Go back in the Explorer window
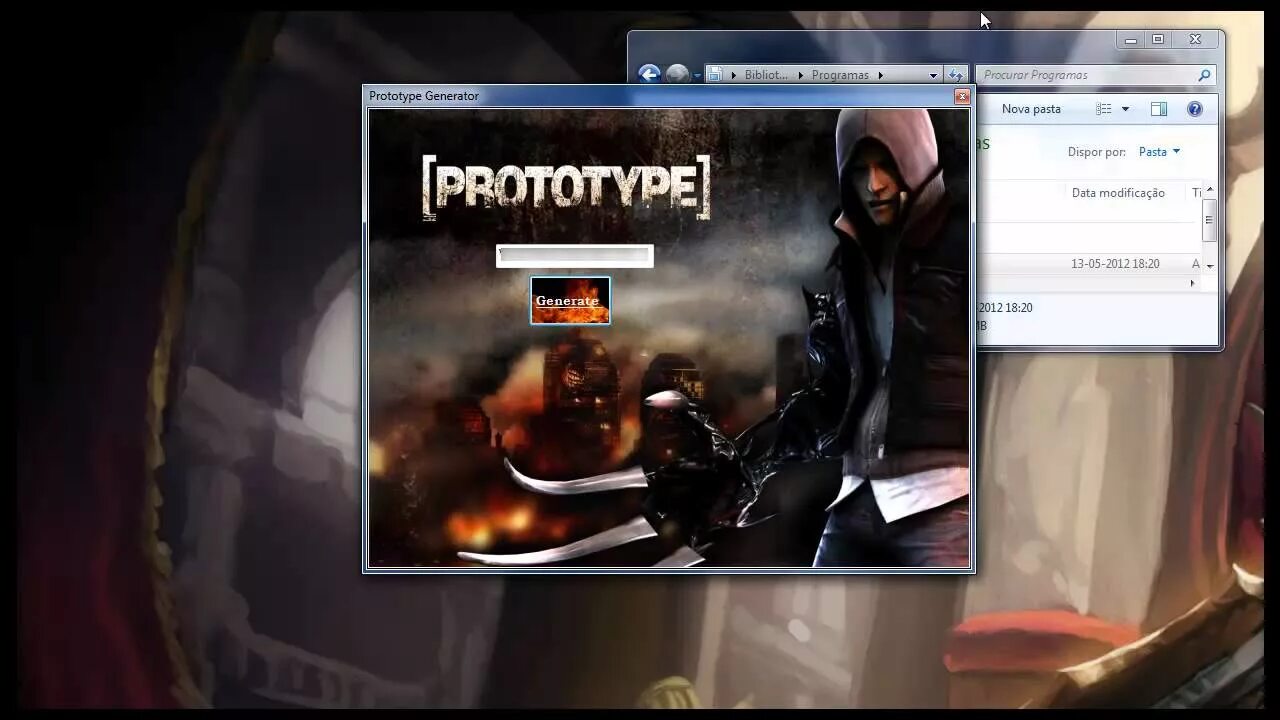 [649, 74]
